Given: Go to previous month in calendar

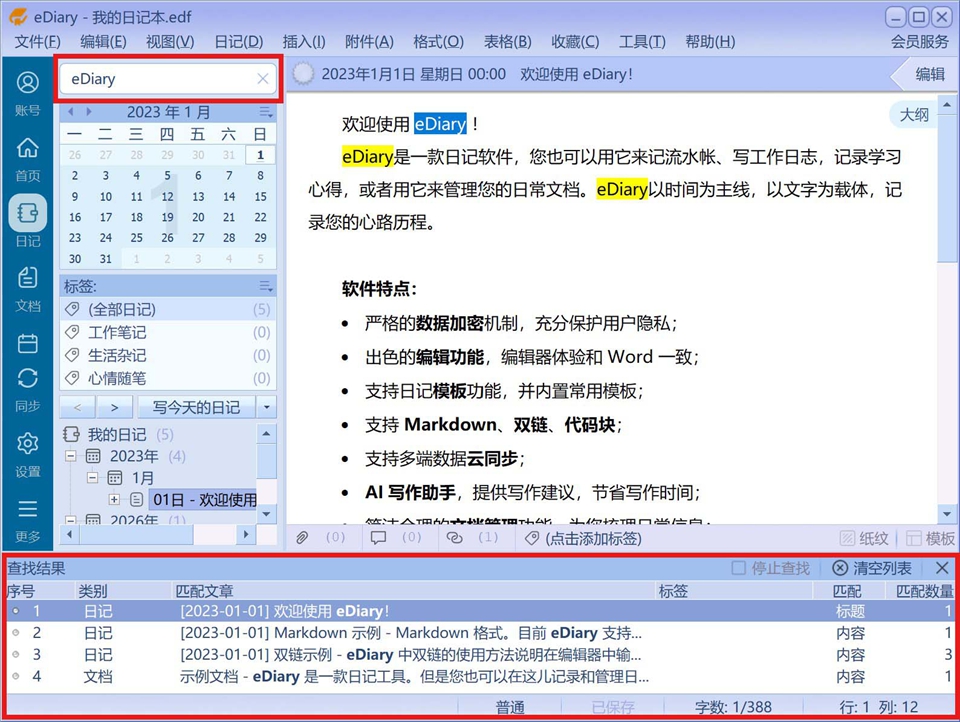Looking at the screenshot, I should [x=71, y=111].
